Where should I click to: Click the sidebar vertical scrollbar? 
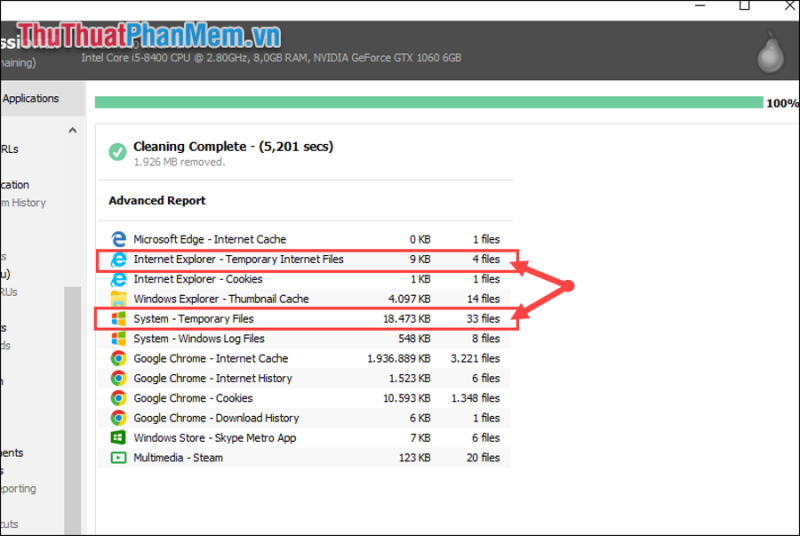pyautogui.click(x=72, y=411)
